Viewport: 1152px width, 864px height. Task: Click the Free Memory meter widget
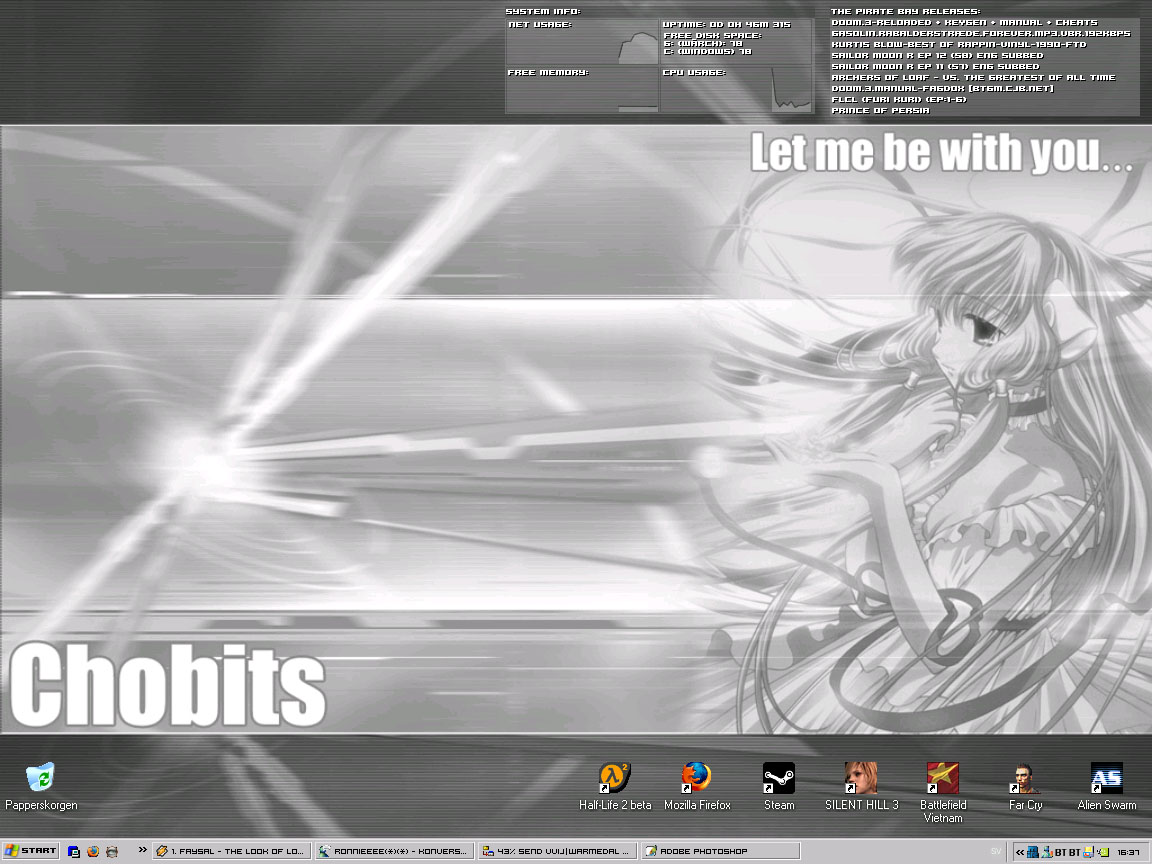(x=582, y=90)
